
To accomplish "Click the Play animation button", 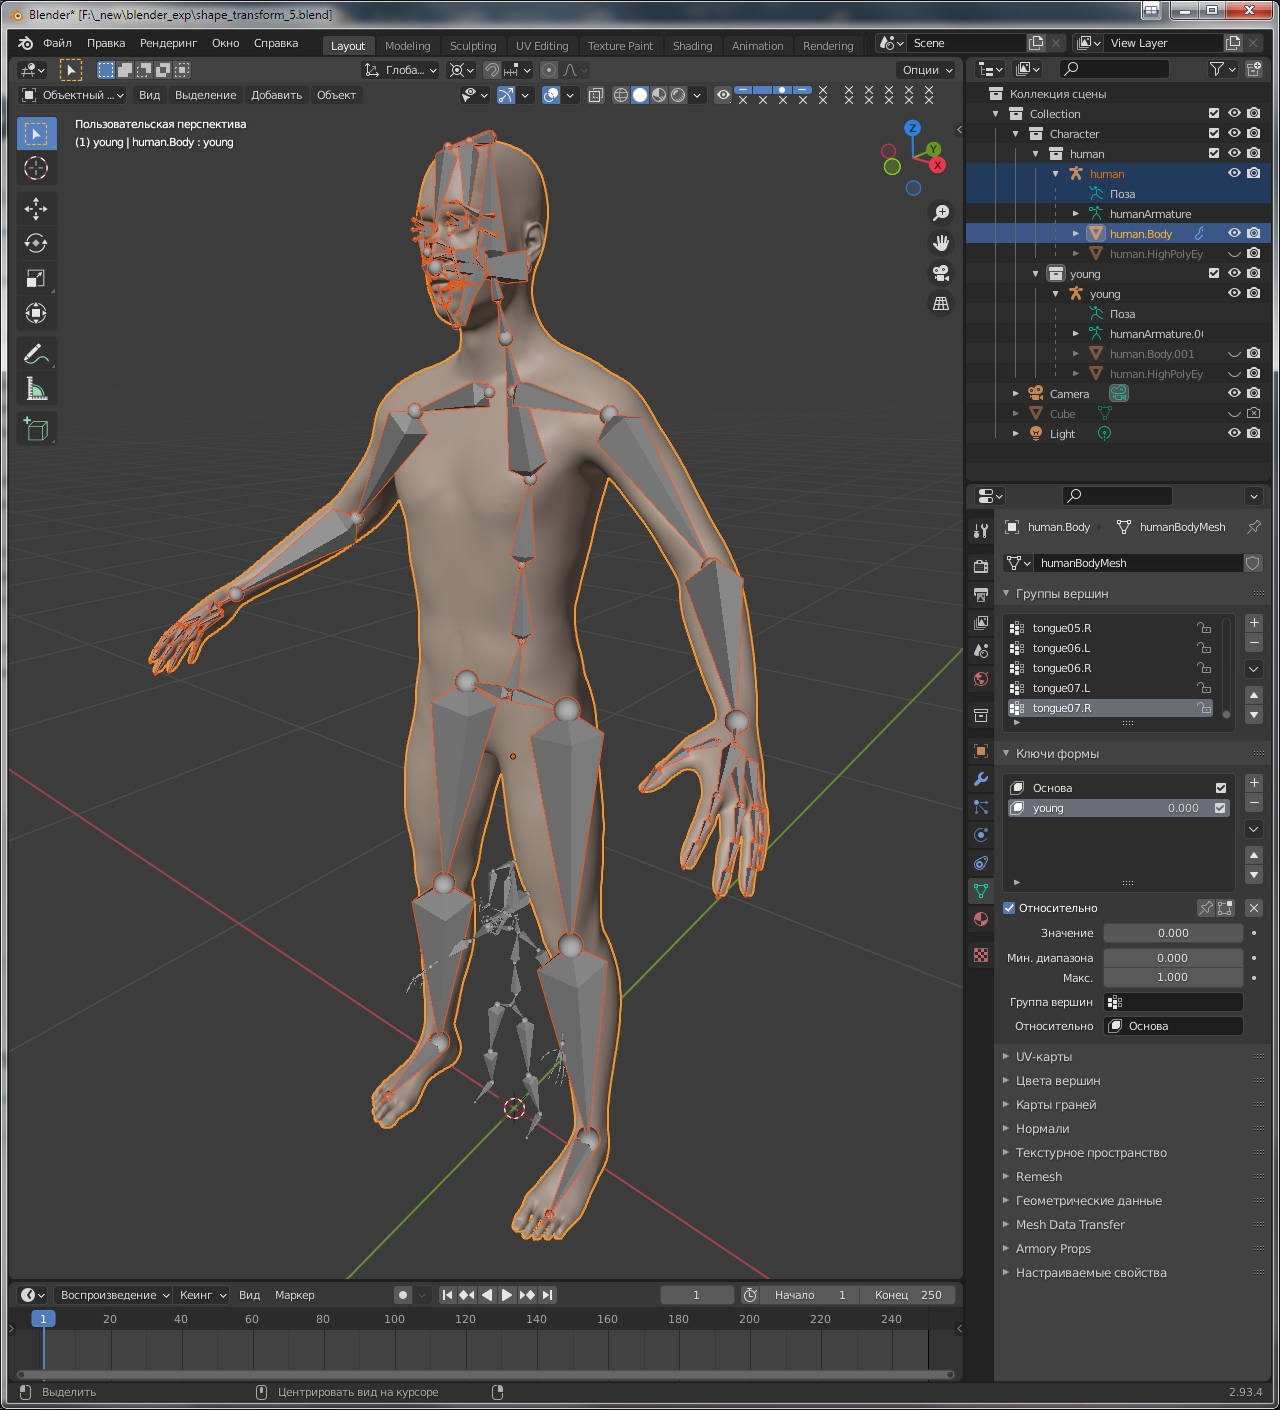I will click(507, 1295).
